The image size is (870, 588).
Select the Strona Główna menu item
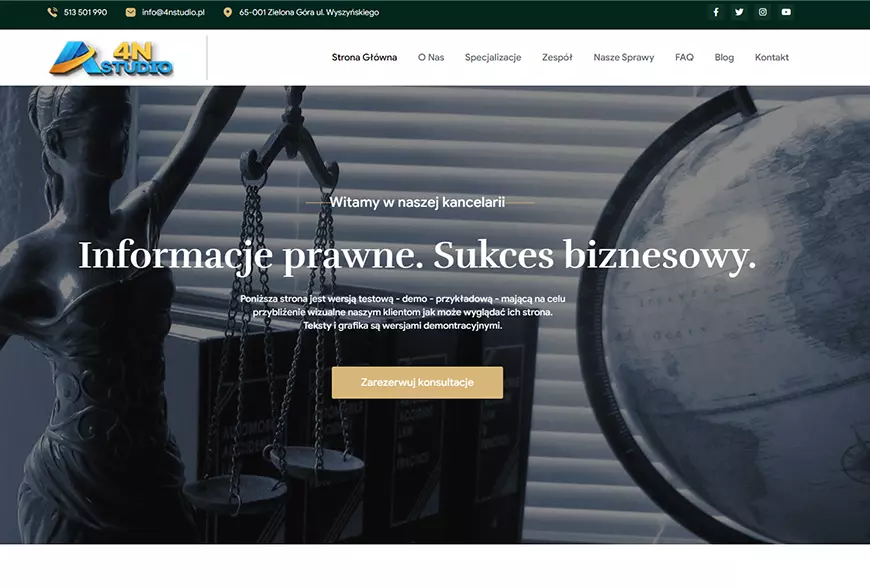click(x=364, y=57)
